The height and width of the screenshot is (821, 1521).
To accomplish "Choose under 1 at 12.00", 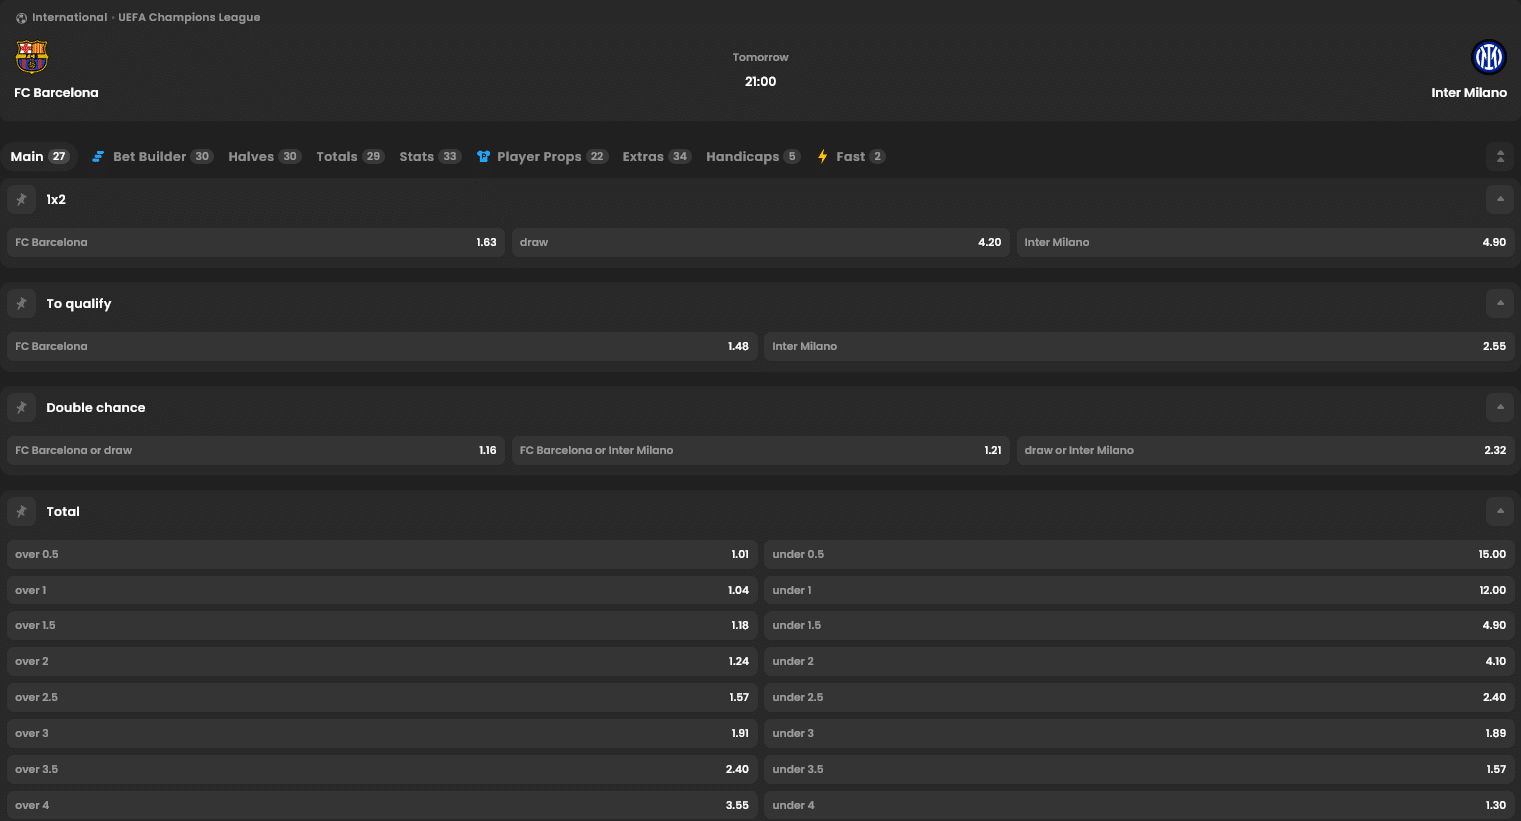I will click(x=1139, y=590).
